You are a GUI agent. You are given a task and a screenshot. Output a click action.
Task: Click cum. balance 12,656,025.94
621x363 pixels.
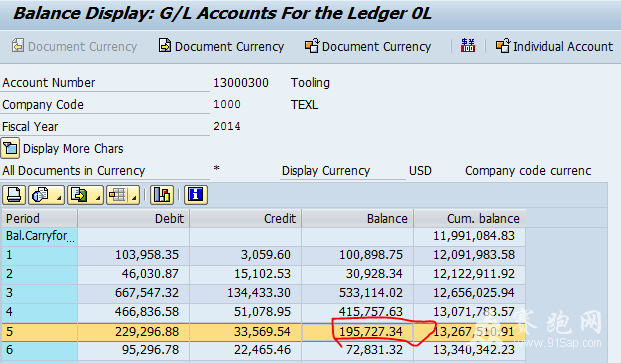click(474, 293)
